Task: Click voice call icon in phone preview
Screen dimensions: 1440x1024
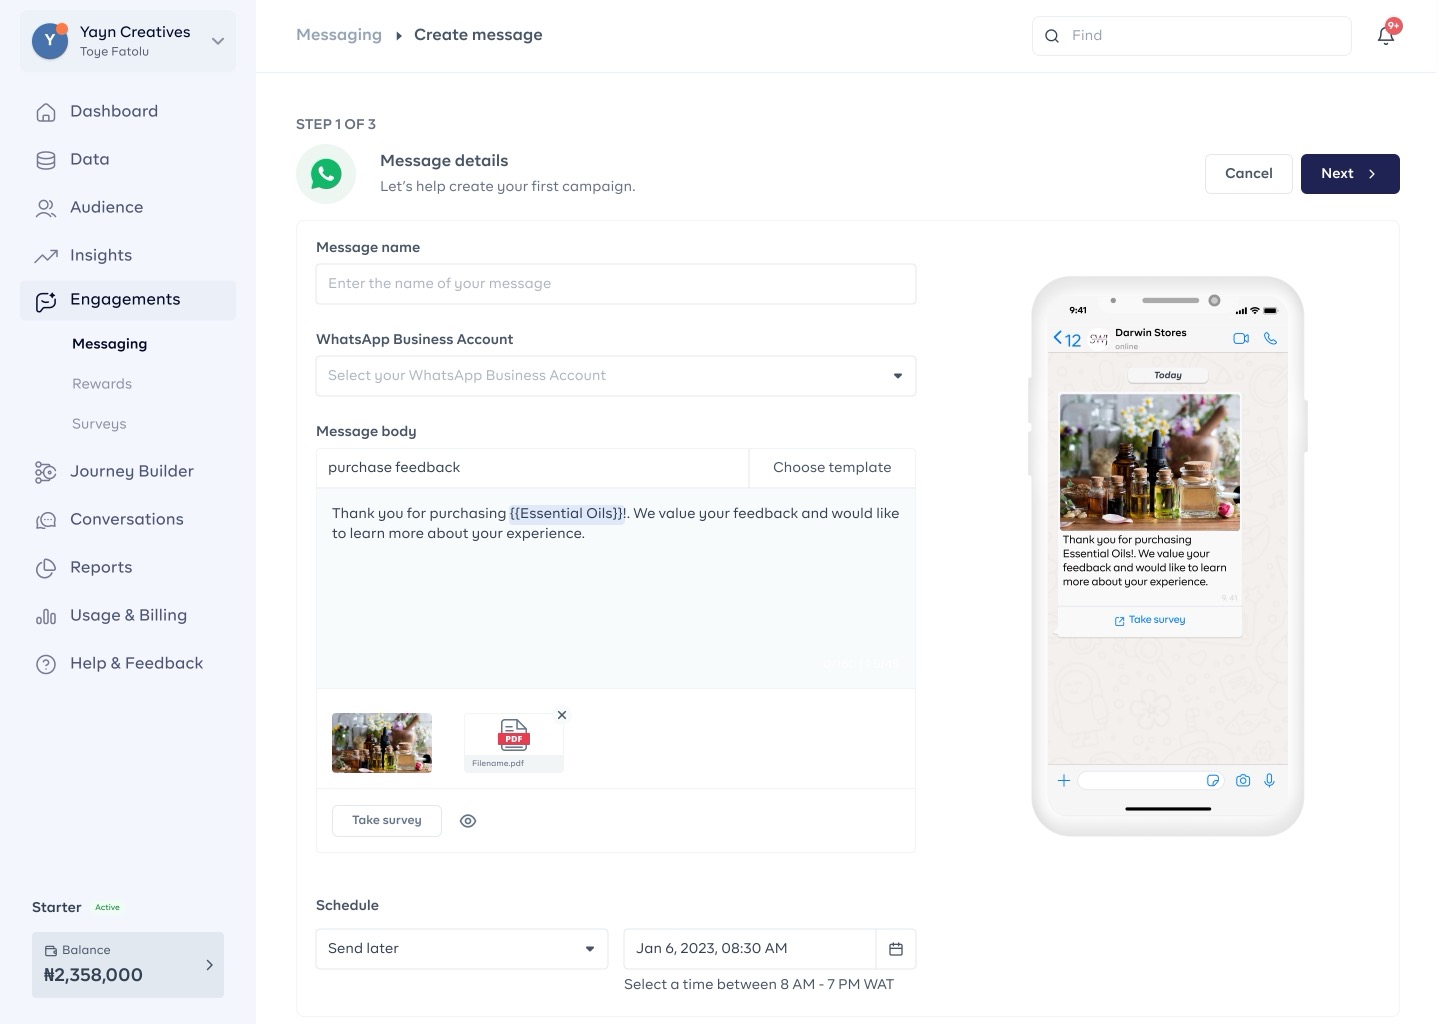Action: point(1270,339)
